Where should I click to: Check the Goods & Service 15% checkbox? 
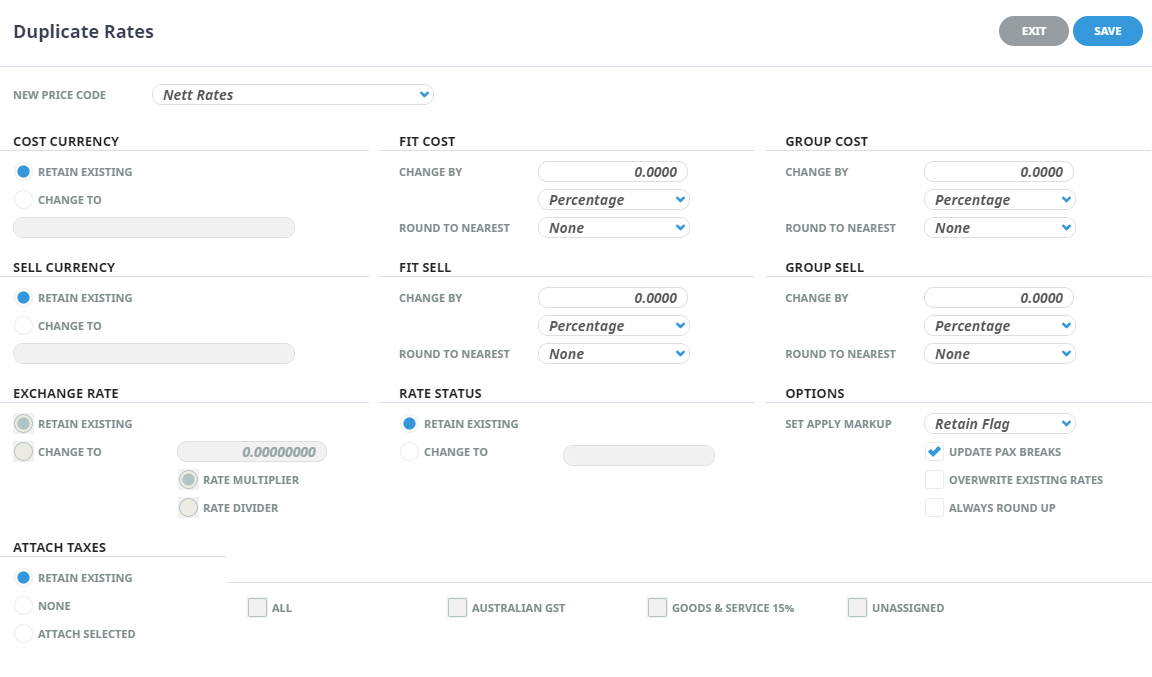pos(657,607)
